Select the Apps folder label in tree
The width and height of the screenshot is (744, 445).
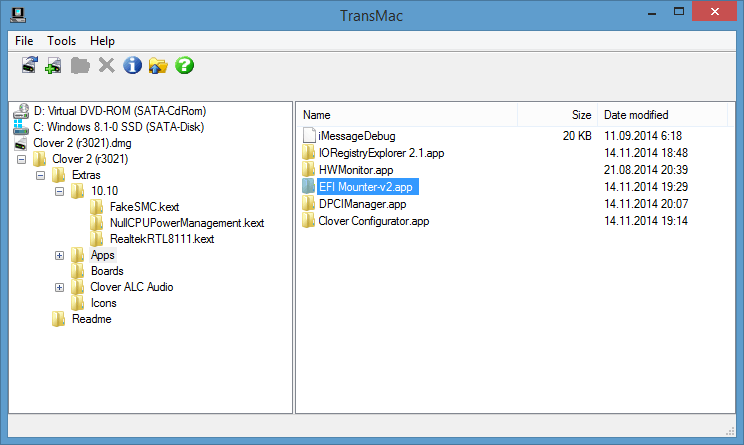click(102, 255)
